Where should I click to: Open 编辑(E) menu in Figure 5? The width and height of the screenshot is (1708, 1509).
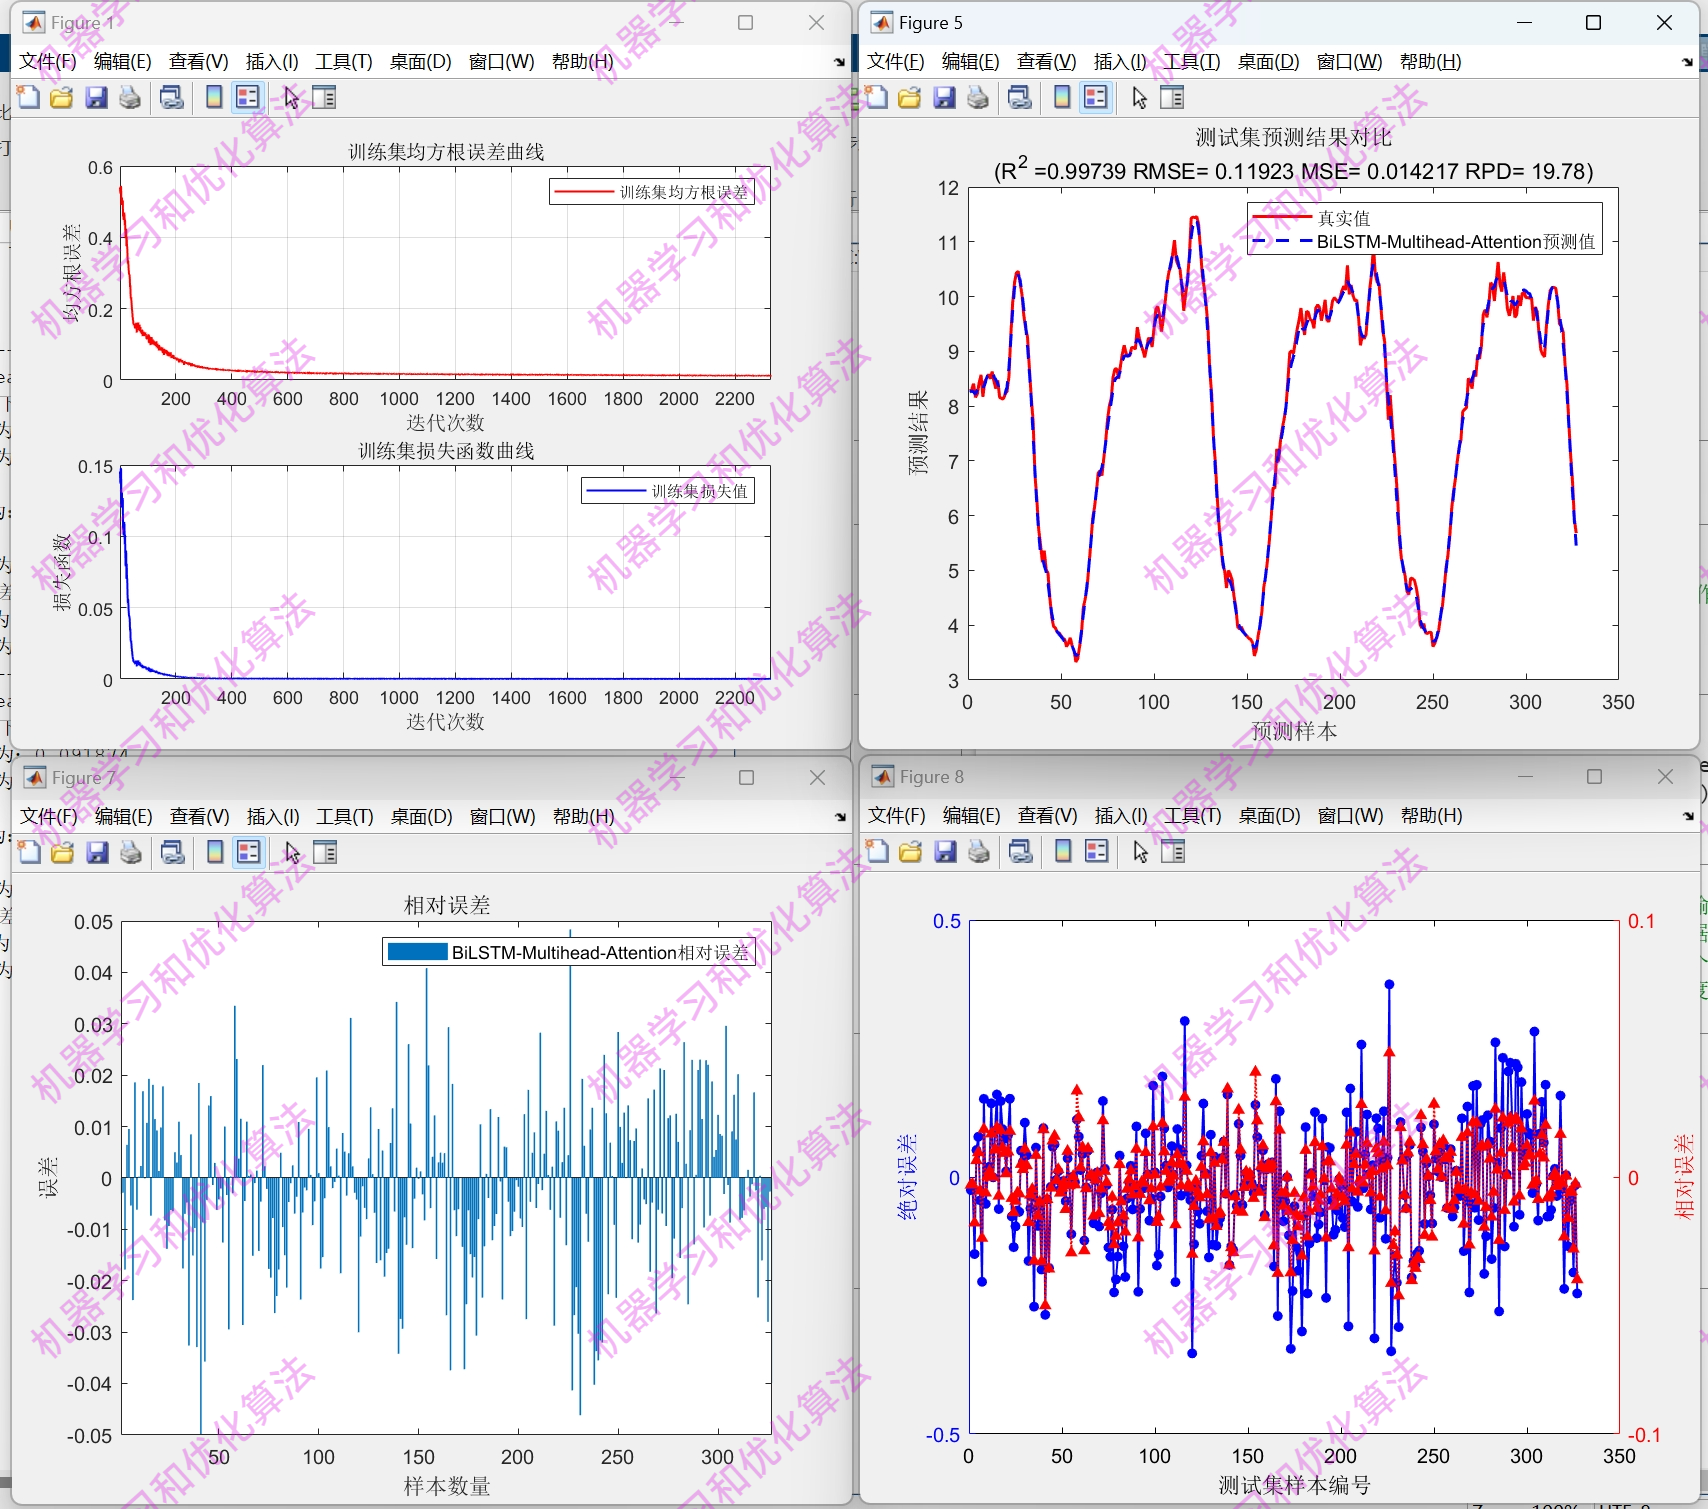tap(971, 62)
